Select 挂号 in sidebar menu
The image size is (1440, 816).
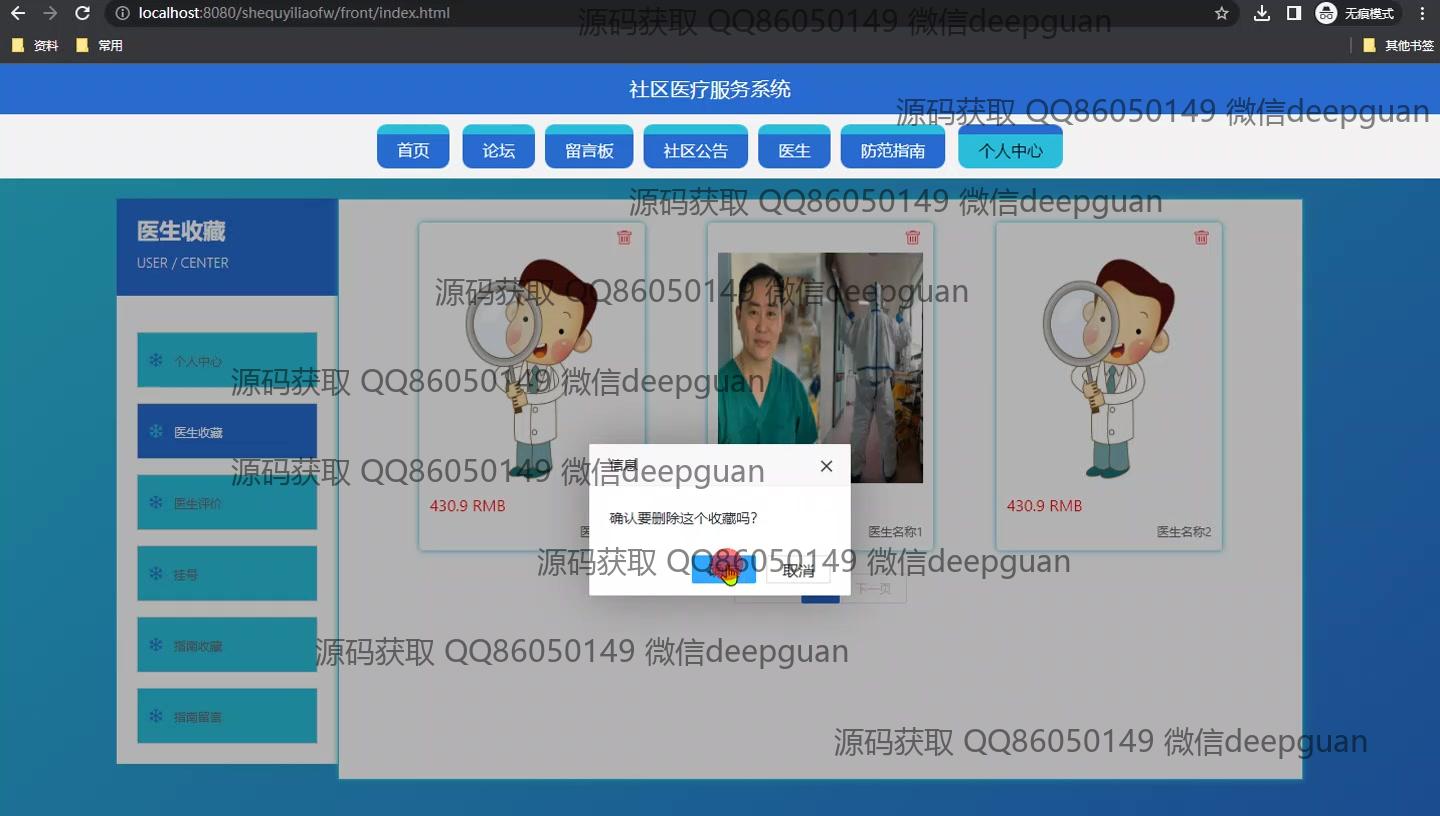point(227,574)
